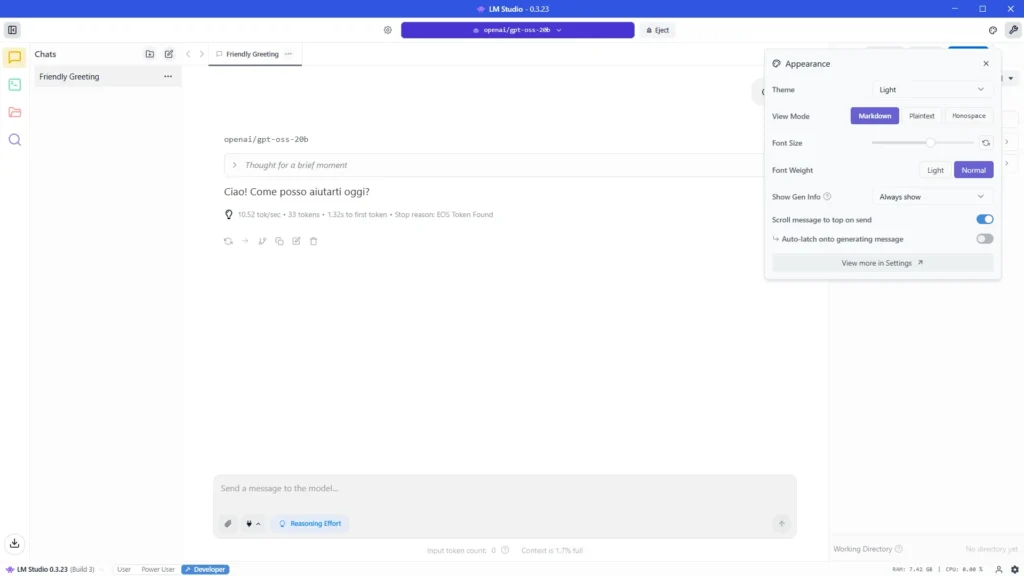The width and height of the screenshot is (1024, 576).
Task: Open My Models folder icon in sidebar
Action: (x=14, y=112)
